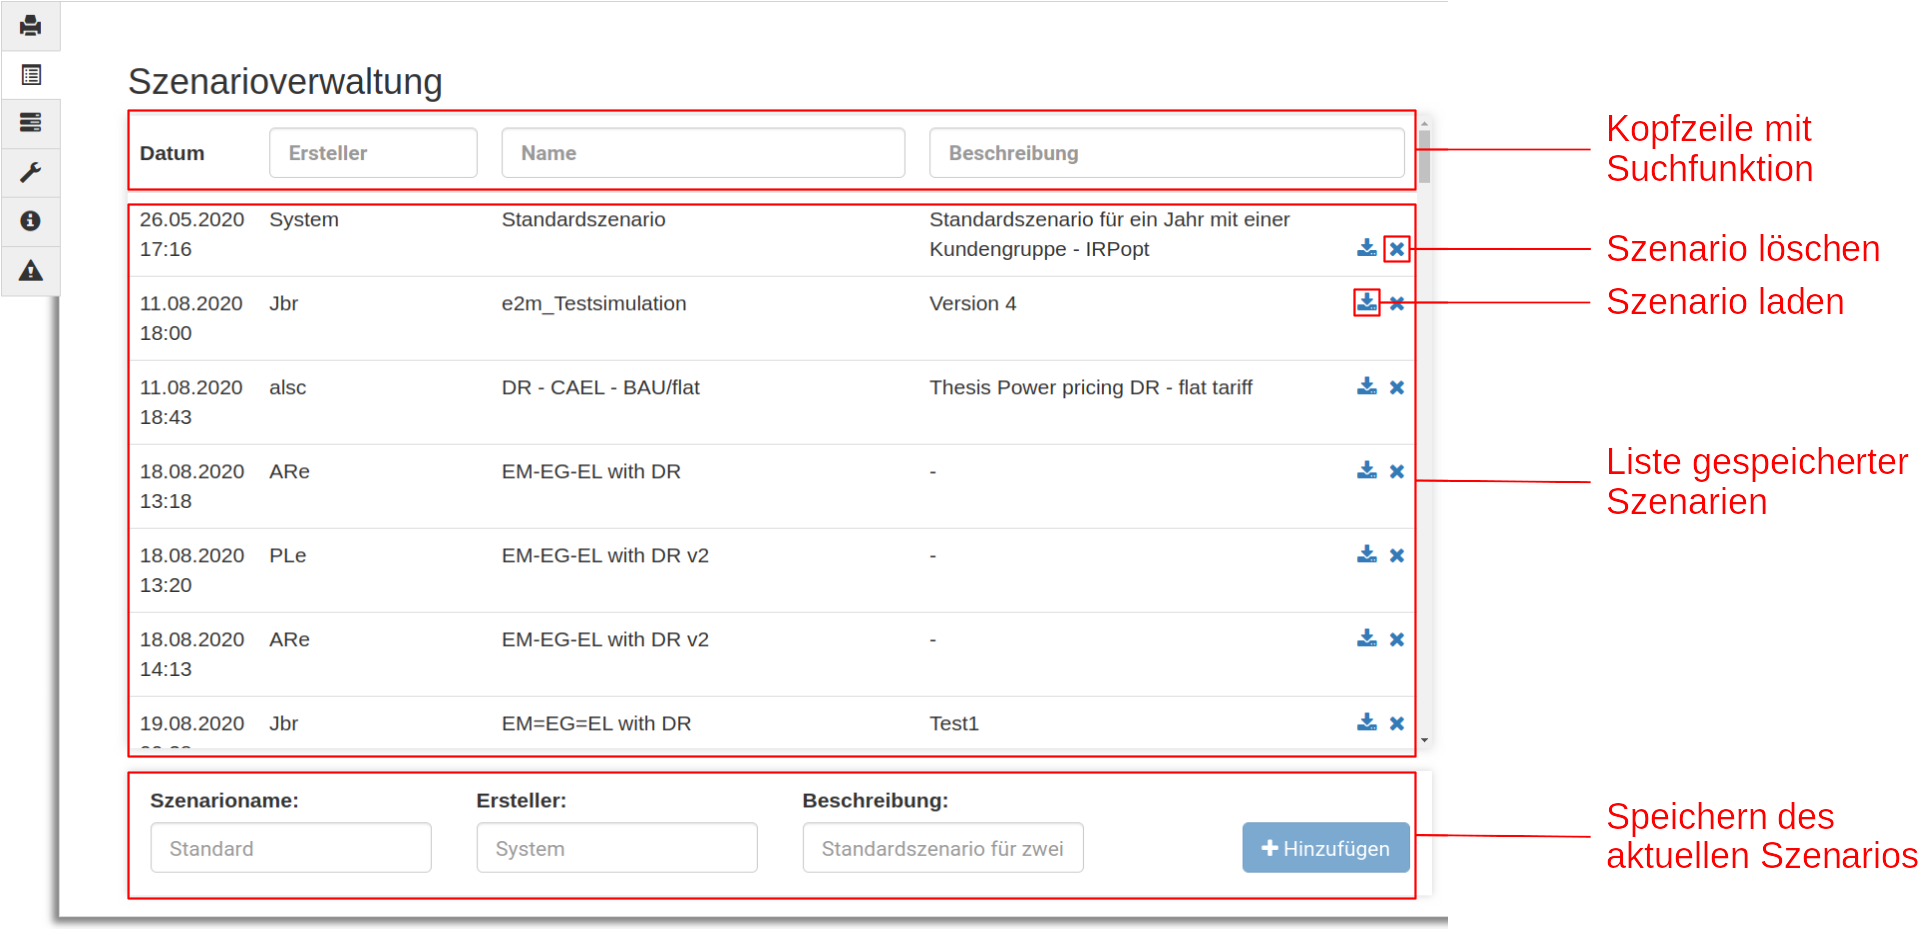Click the Hinzufügen button
1919x929 pixels.
coord(1326,848)
